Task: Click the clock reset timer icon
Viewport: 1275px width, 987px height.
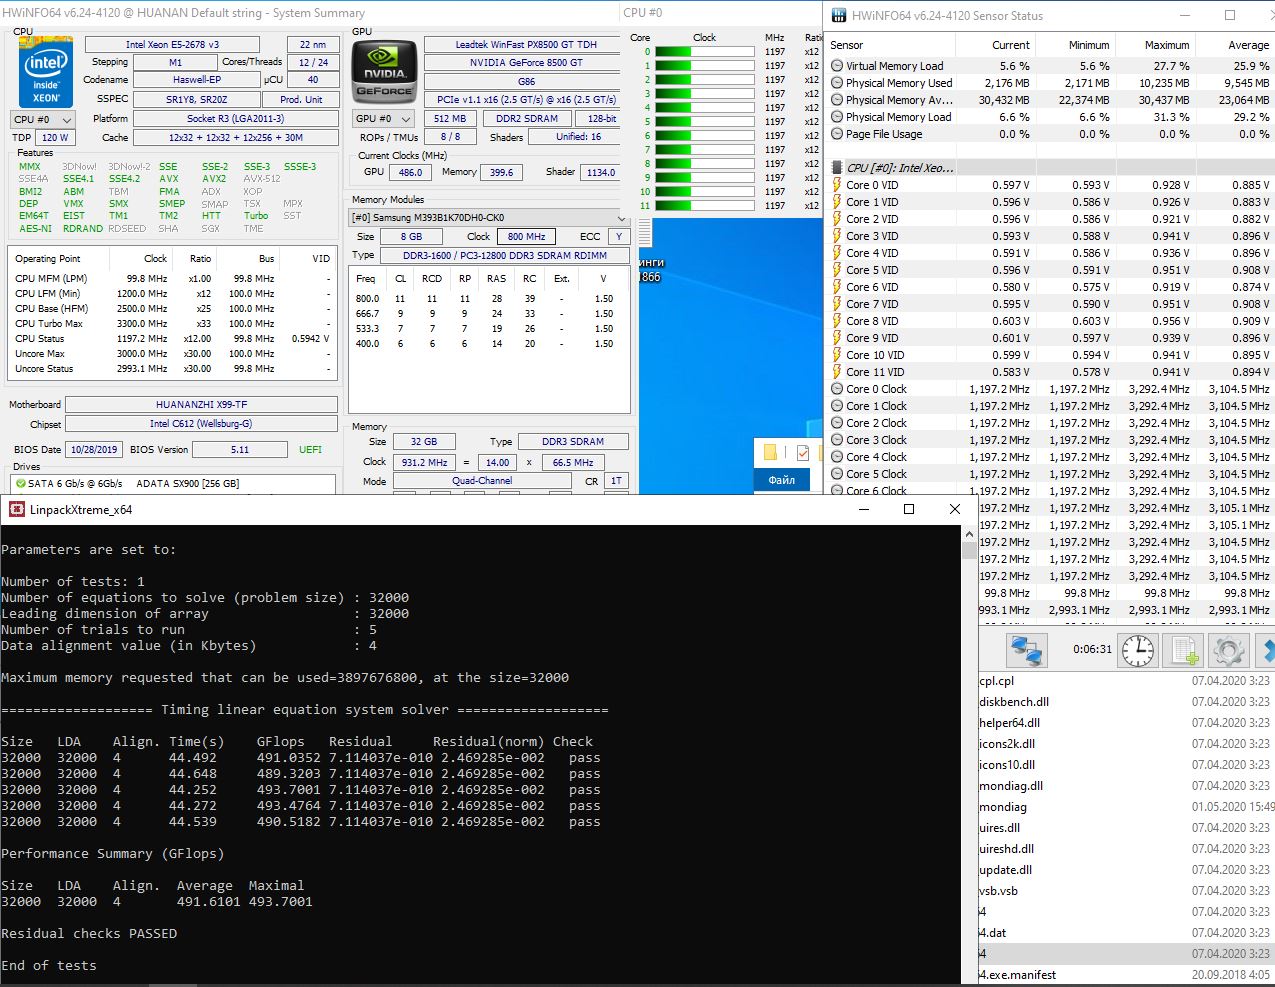Action: coord(1138,650)
